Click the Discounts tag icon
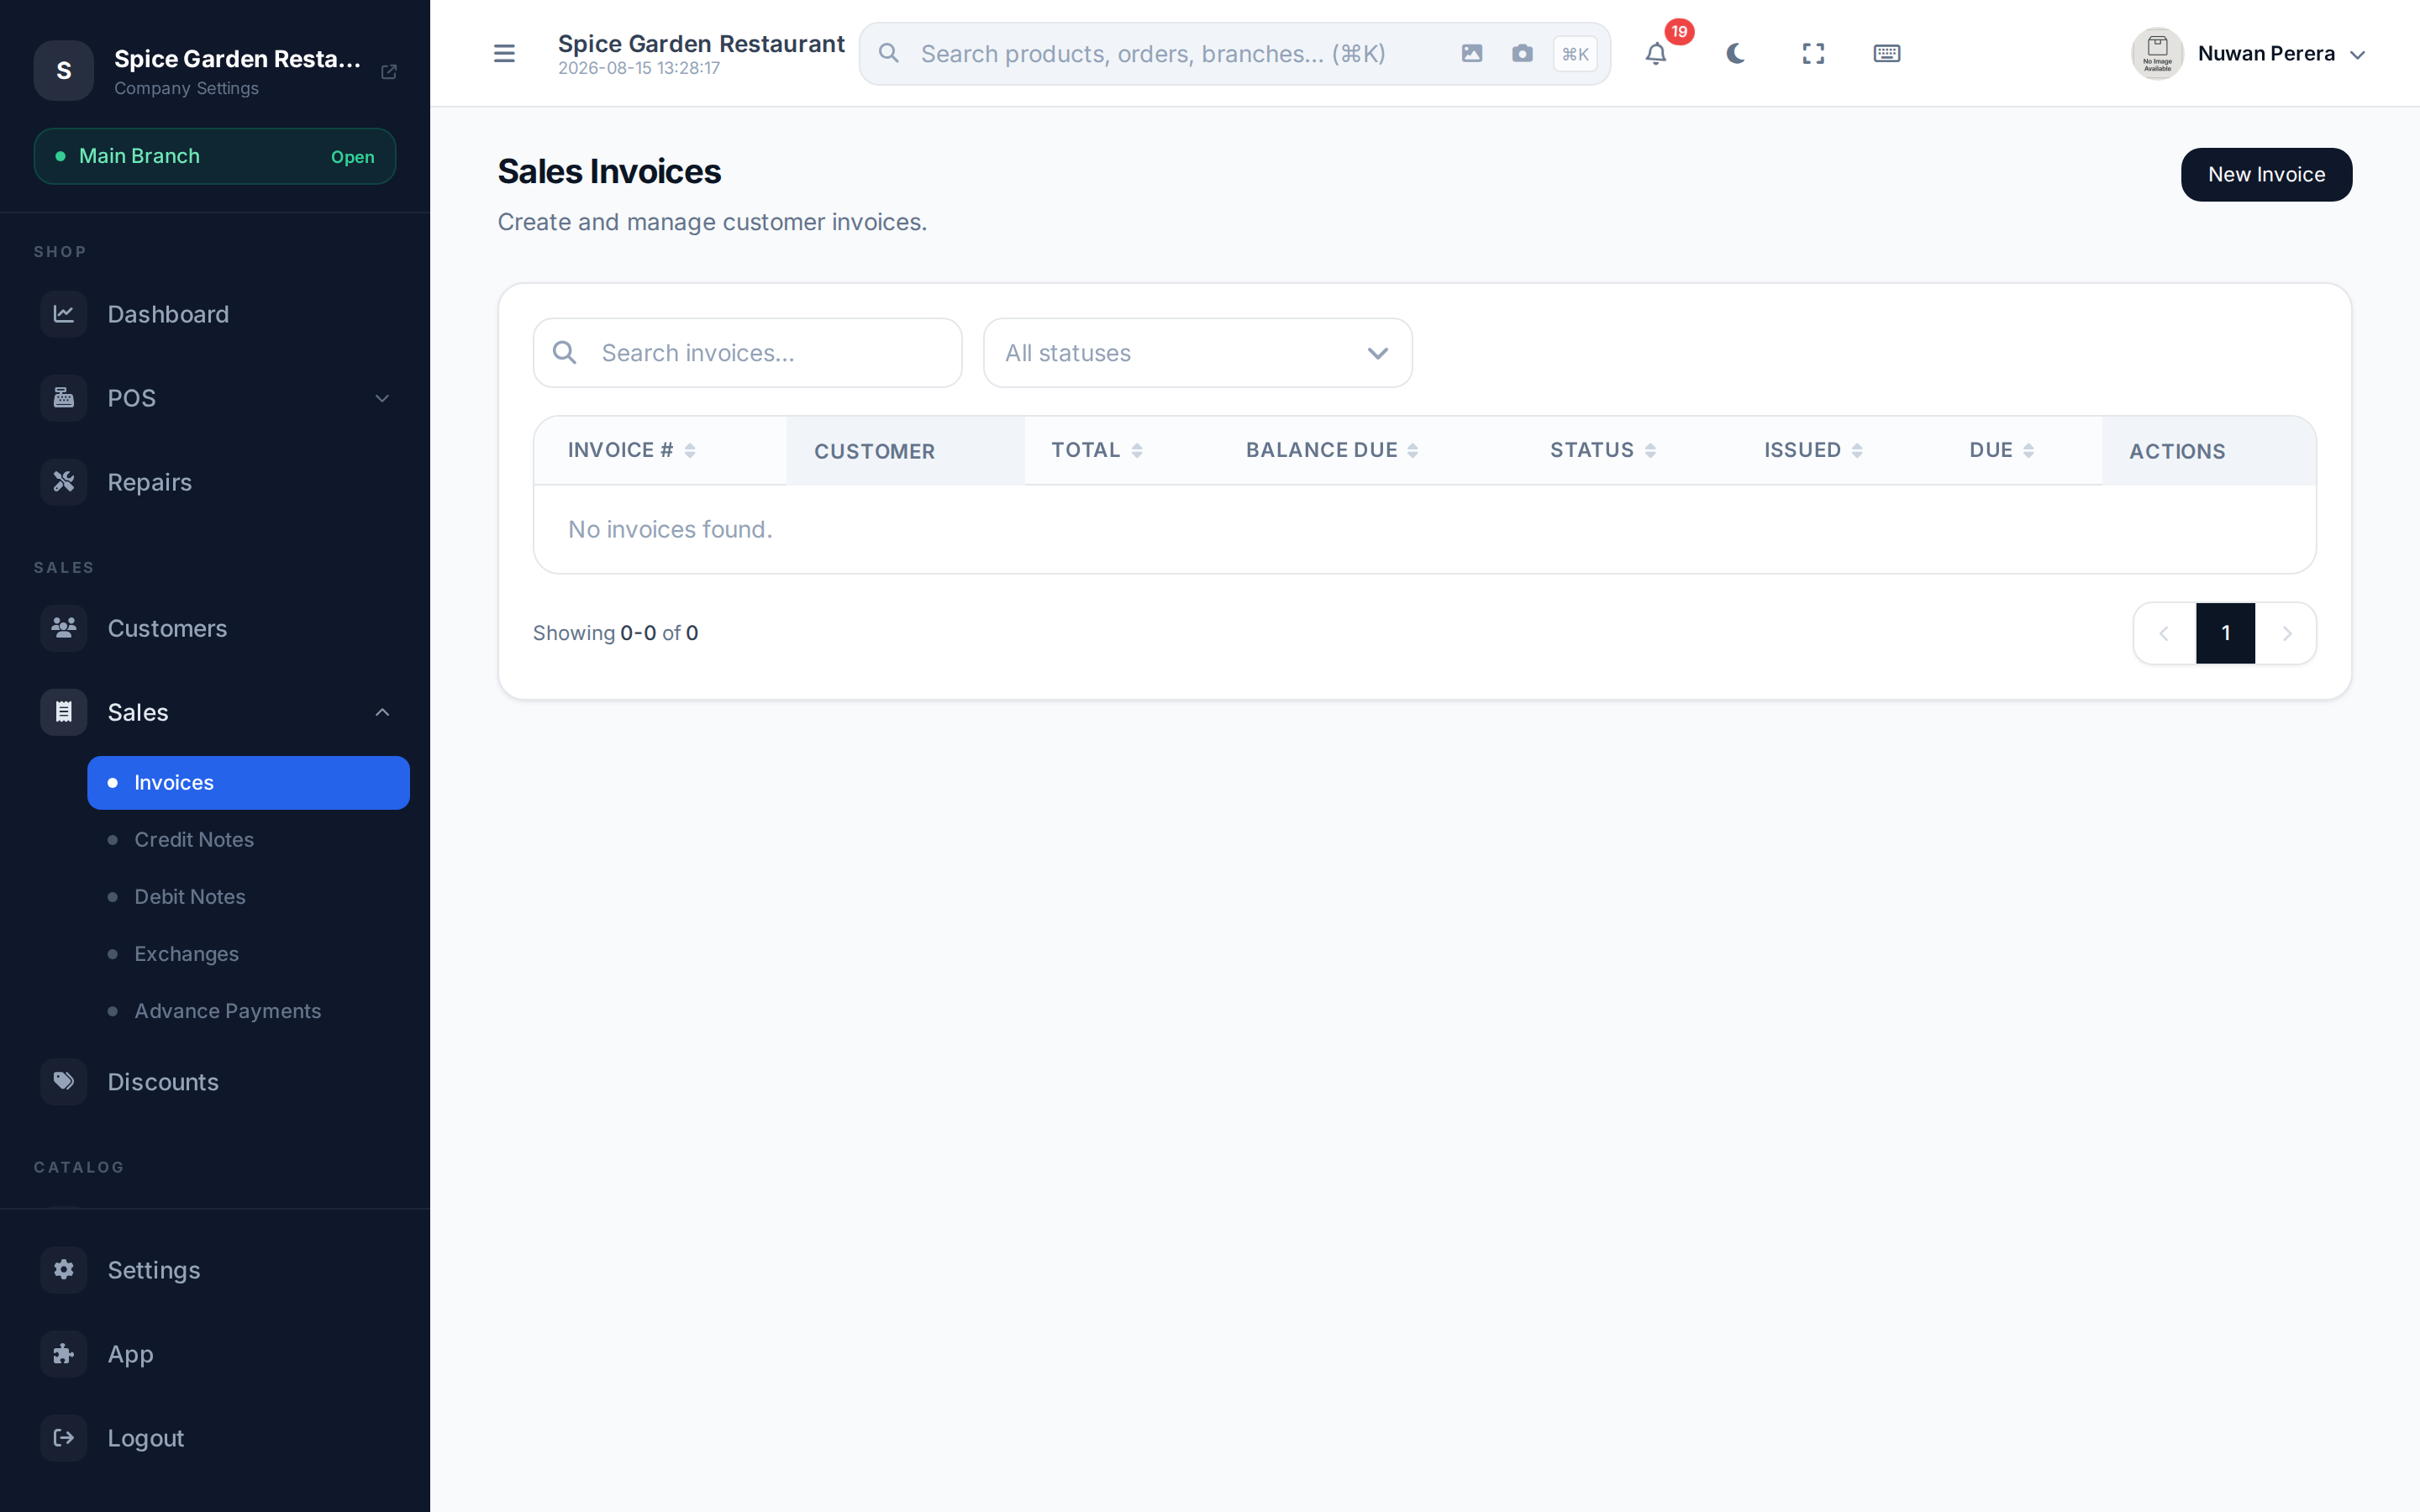 coord(64,1081)
